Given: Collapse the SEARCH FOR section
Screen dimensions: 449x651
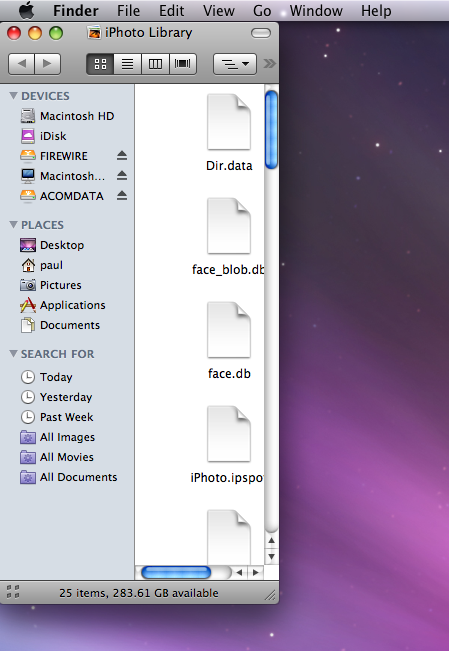Looking at the screenshot, I should (x=13, y=354).
